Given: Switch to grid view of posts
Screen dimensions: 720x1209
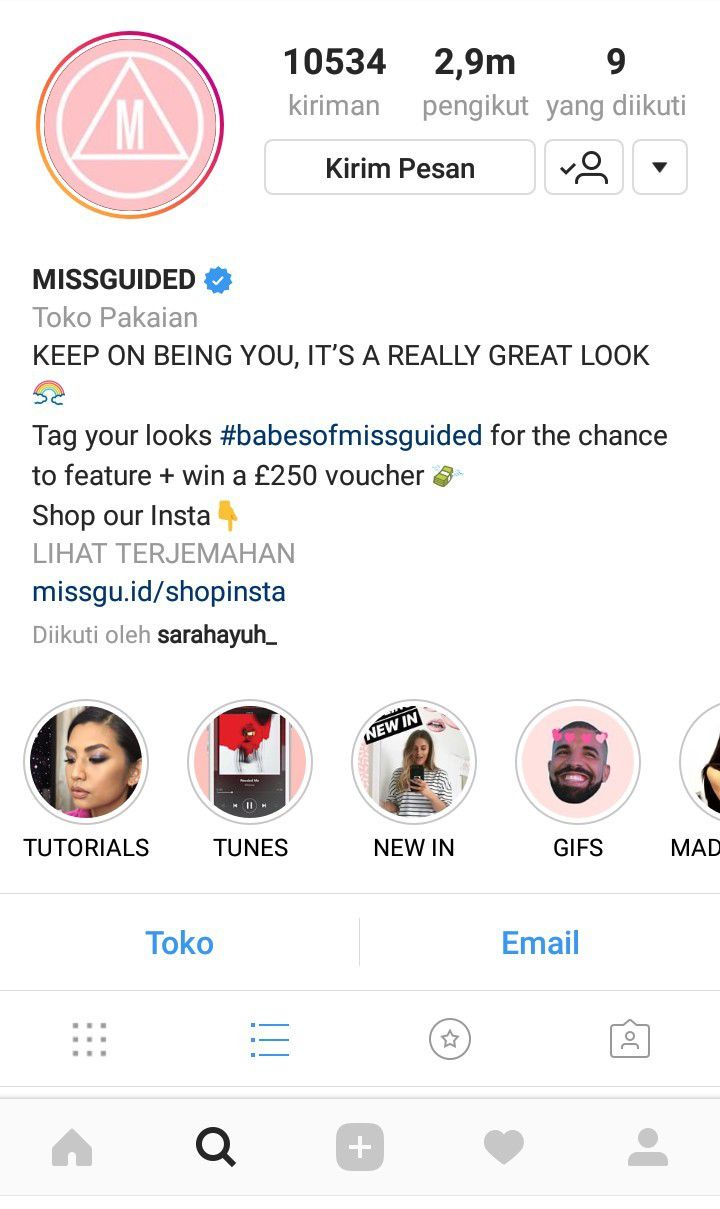Looking at the screenshot, I should click(90, 1040).
